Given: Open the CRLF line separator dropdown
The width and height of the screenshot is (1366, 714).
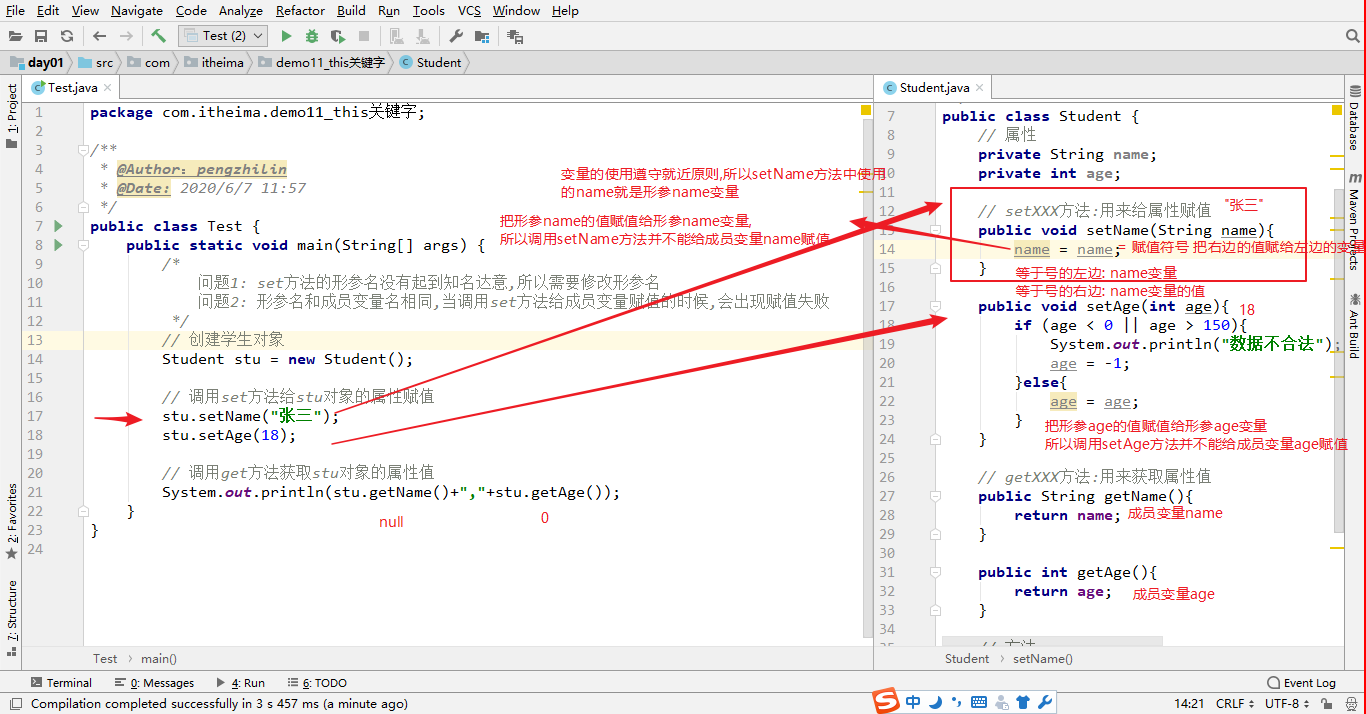Looking at the screenshot, I should pyautogui.click(x=1235, y=703).
